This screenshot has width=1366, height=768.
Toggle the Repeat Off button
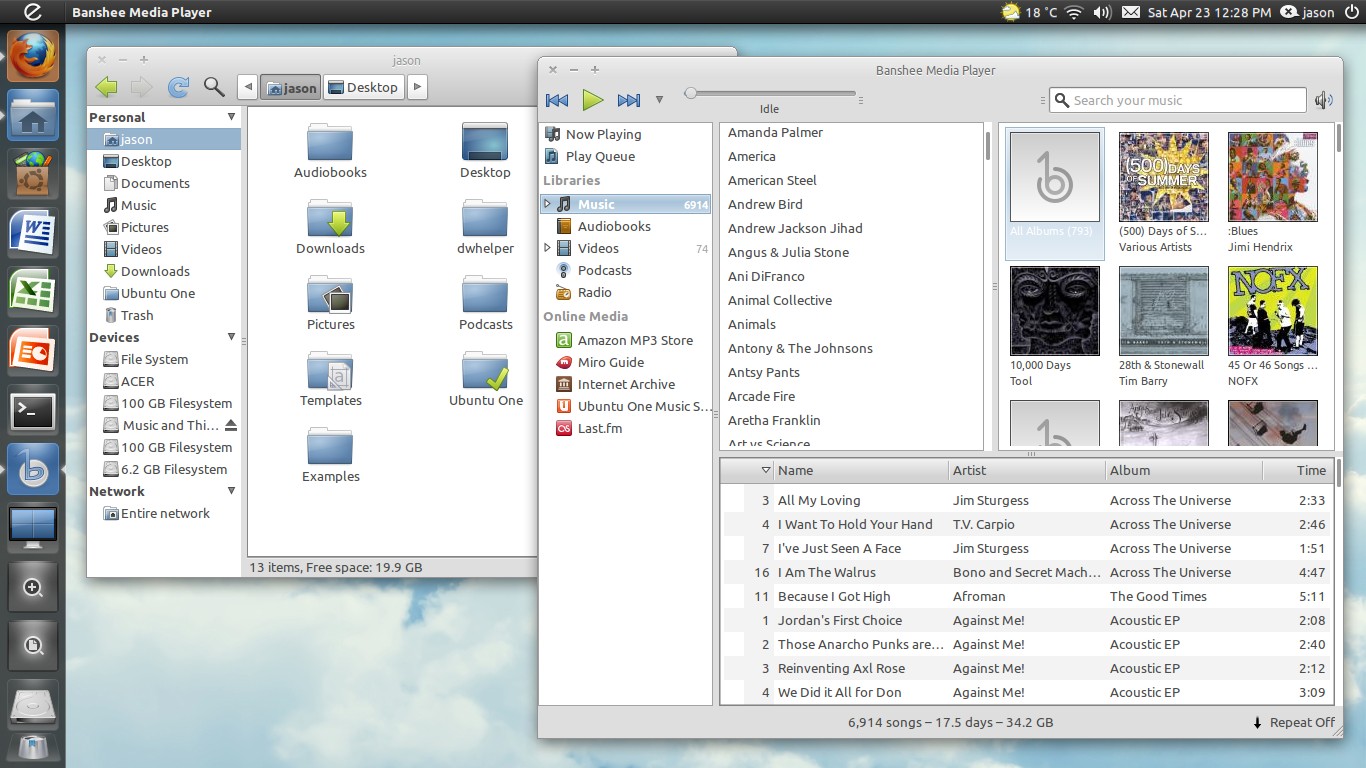pyautogui.click(x=1293, y=722)
